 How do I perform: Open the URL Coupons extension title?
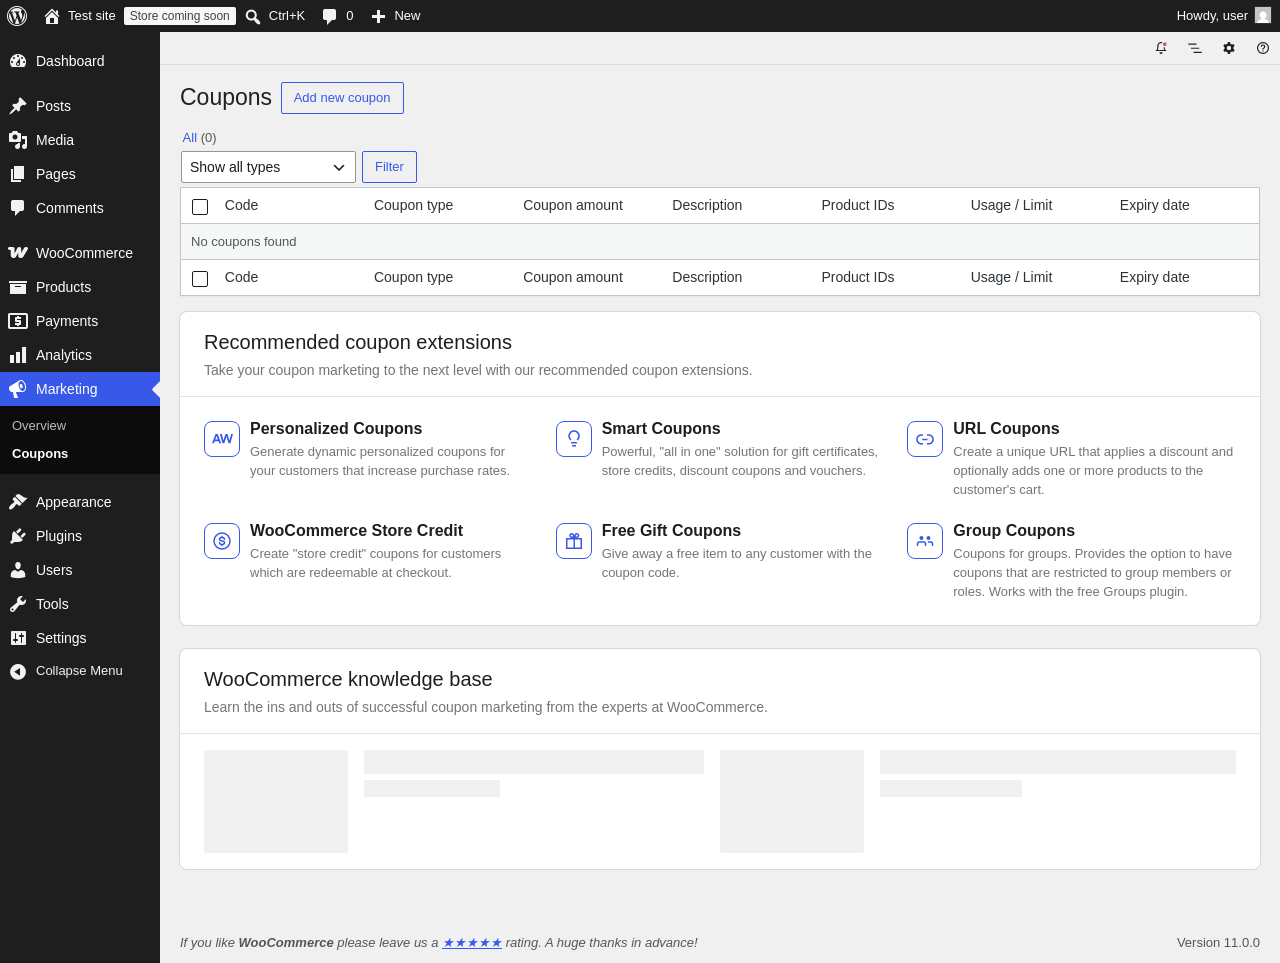pyautogui.click(x=1006, y=429)
